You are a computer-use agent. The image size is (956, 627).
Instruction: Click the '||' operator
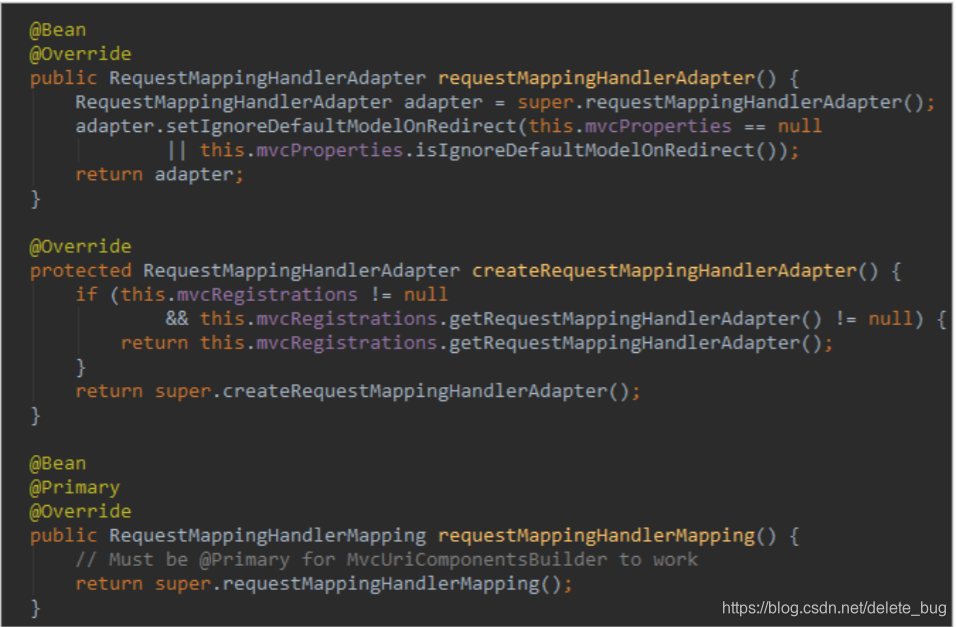pyautogui.click(x=177, y=151)
